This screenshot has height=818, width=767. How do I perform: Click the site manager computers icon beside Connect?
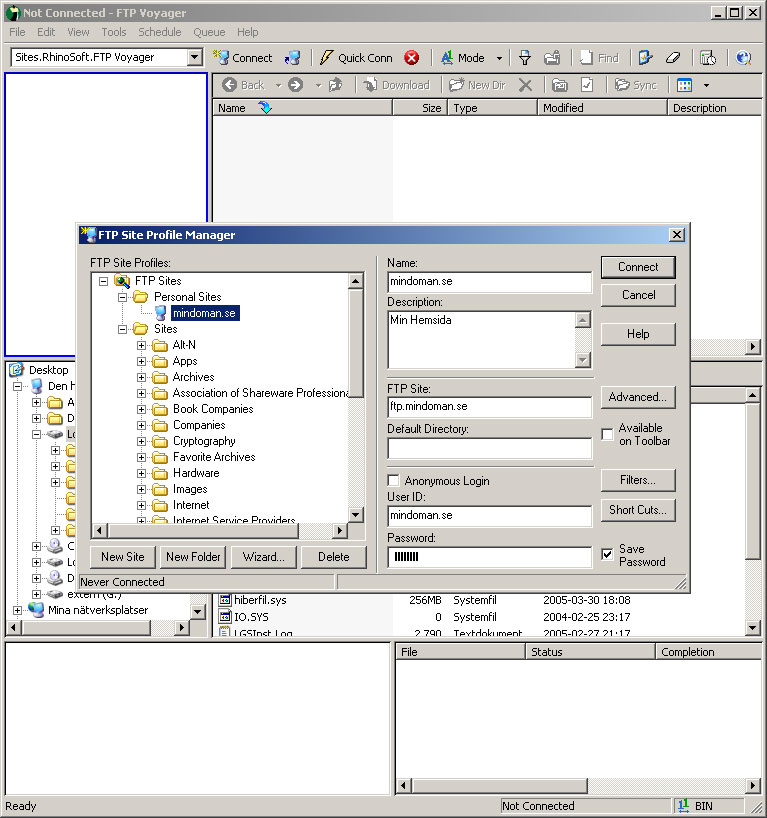pos(293,57)
